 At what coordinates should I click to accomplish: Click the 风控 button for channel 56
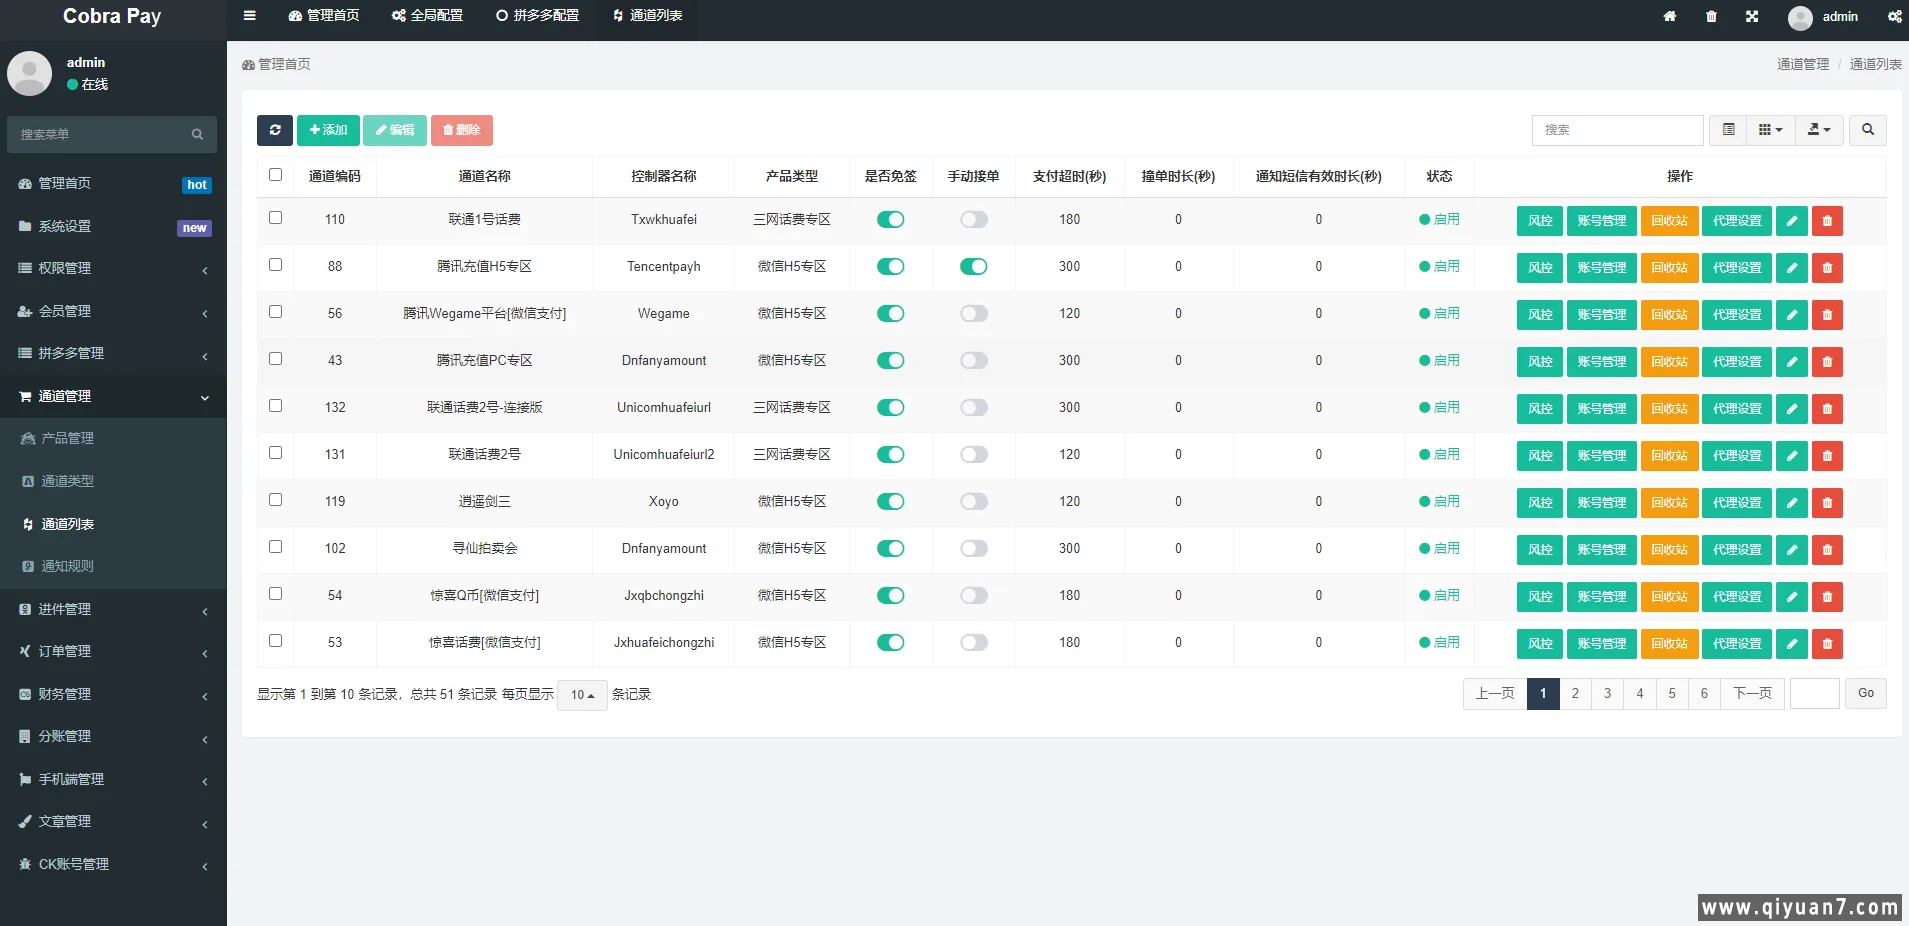pos(1539,314)
